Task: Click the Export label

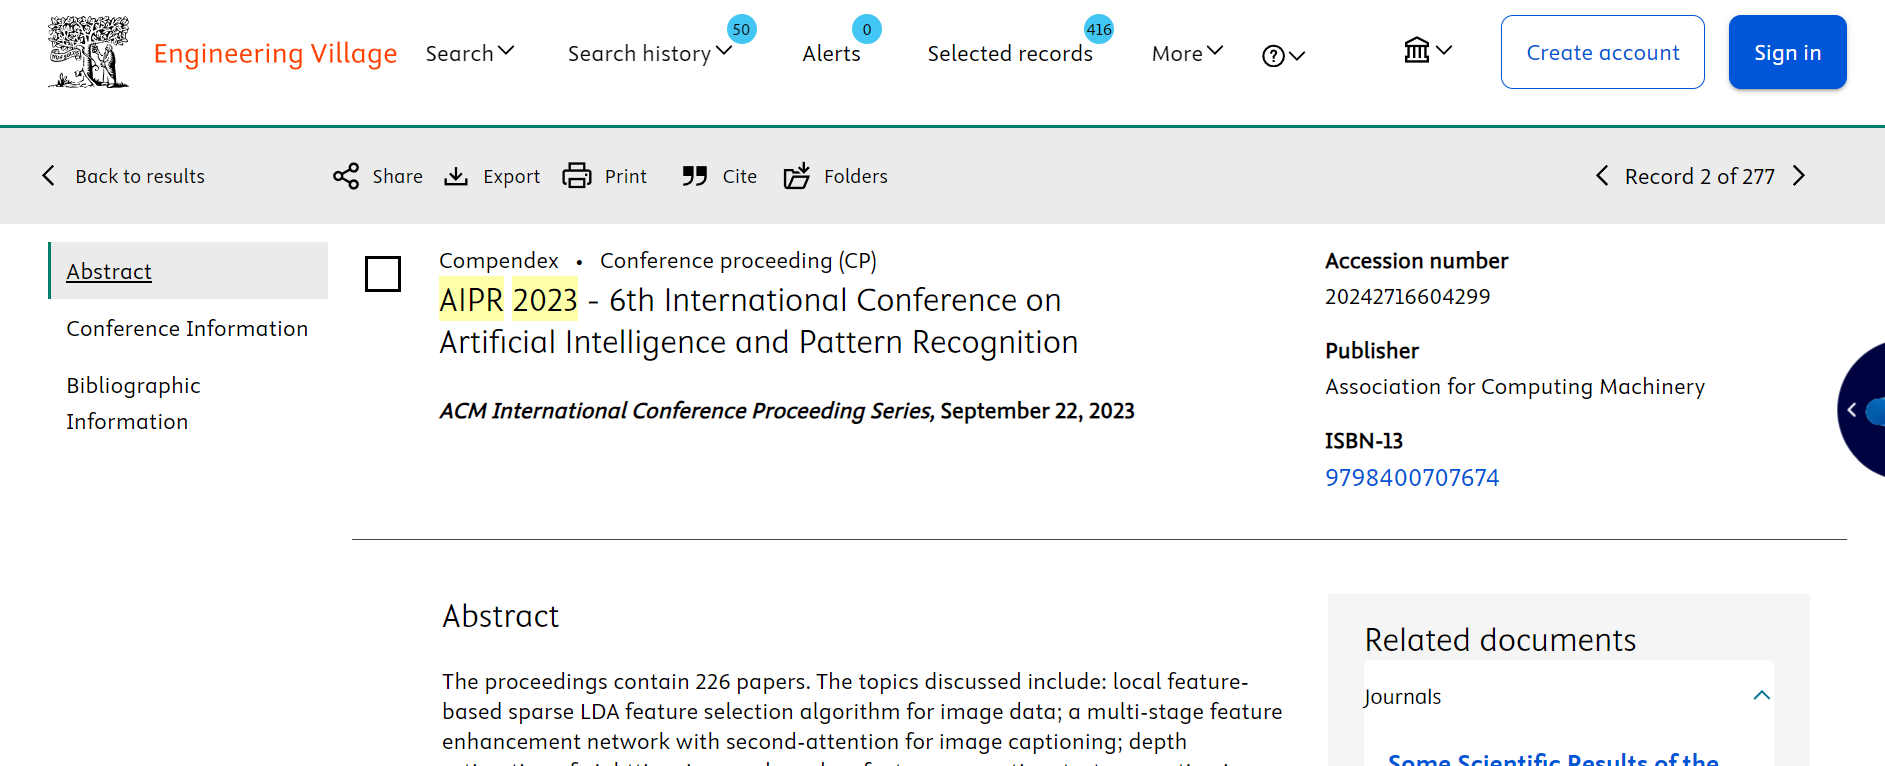Action: [511, 176]
